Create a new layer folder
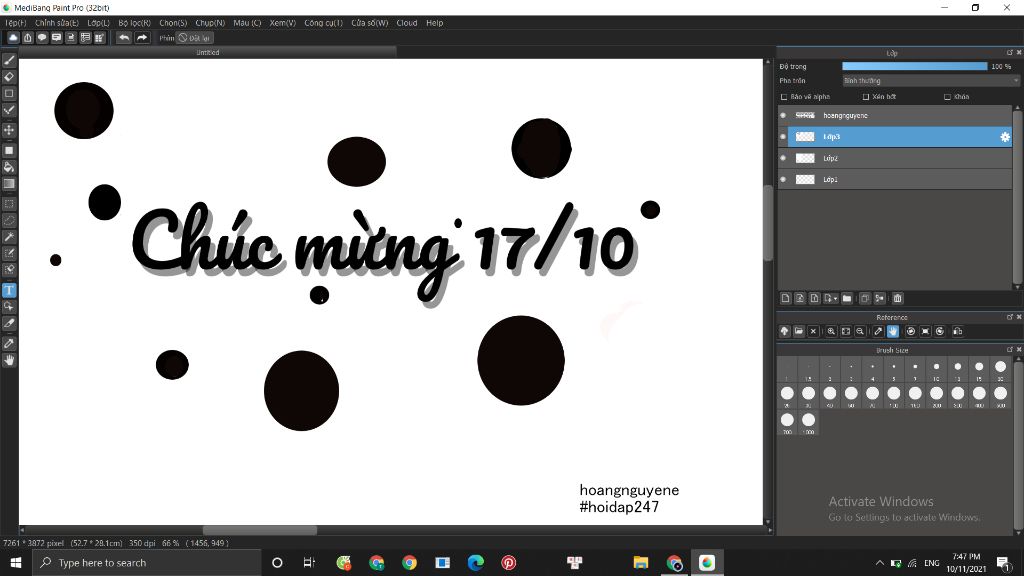The height and width of the screenshot is (576, 1024). tap(847, 298)
